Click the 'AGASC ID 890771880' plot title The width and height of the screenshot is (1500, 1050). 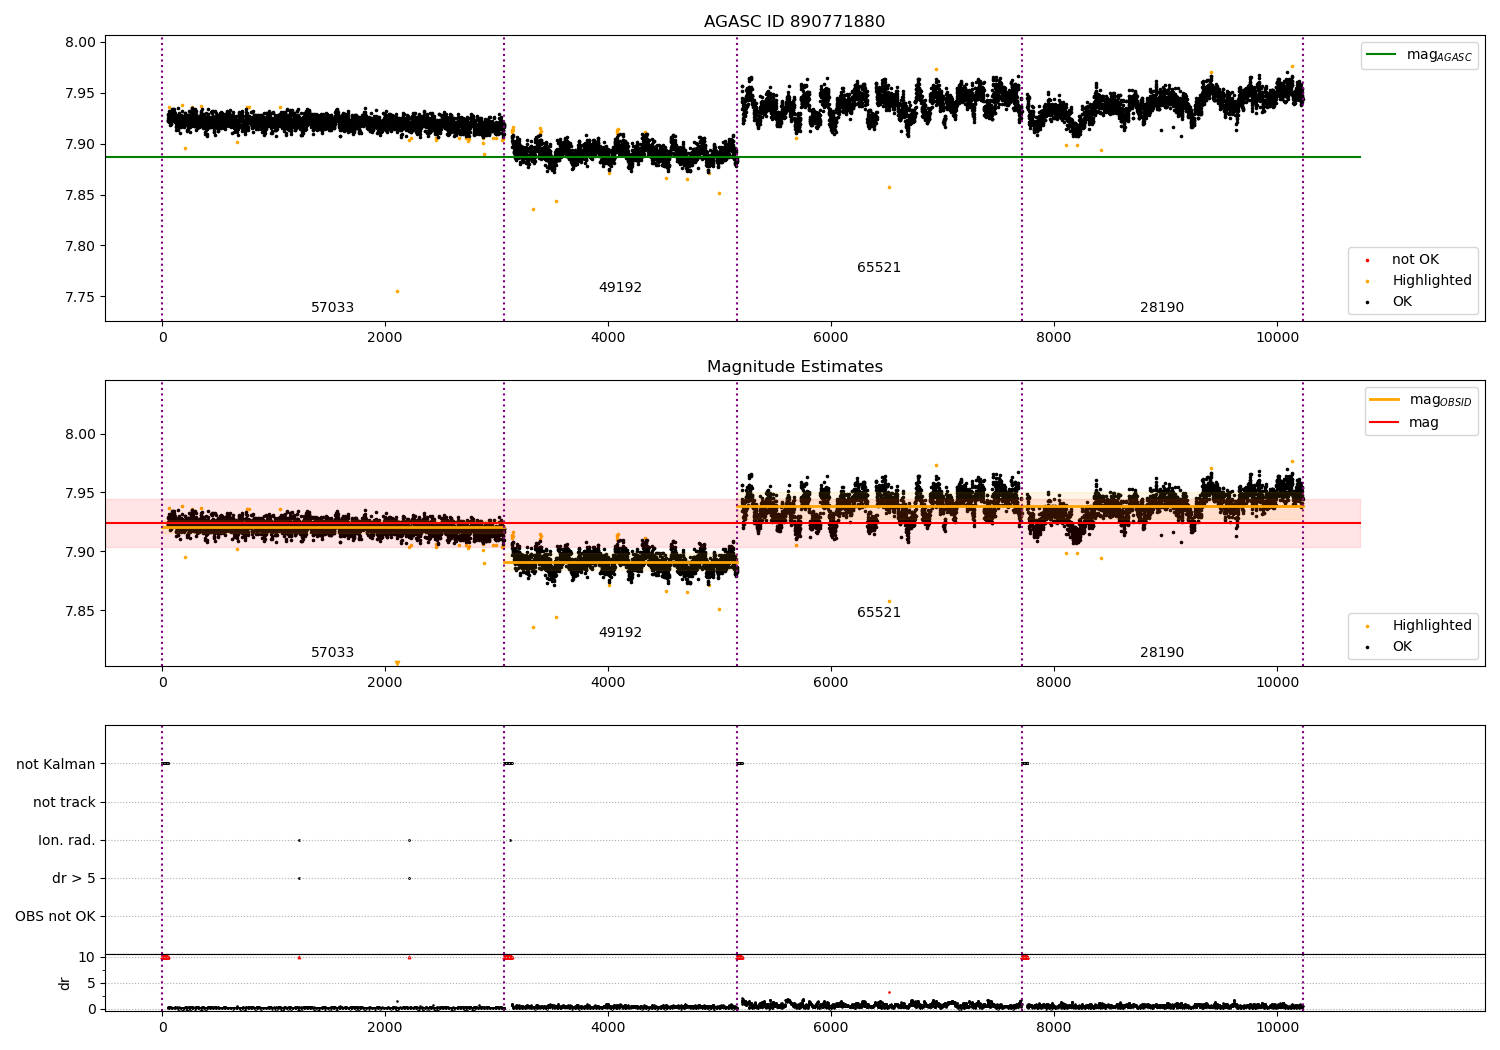[x=794, y=22]
